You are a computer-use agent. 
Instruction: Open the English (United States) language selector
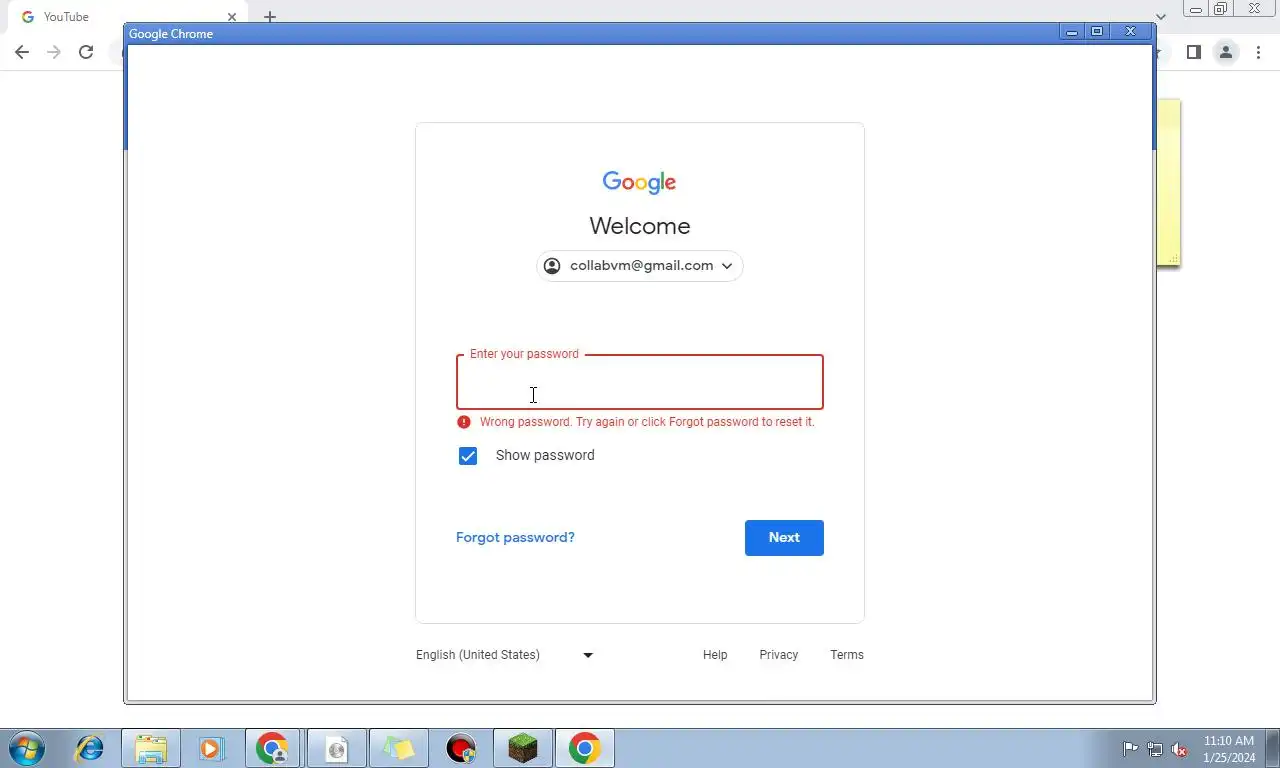pyautogui.click(x=505, y=655)
